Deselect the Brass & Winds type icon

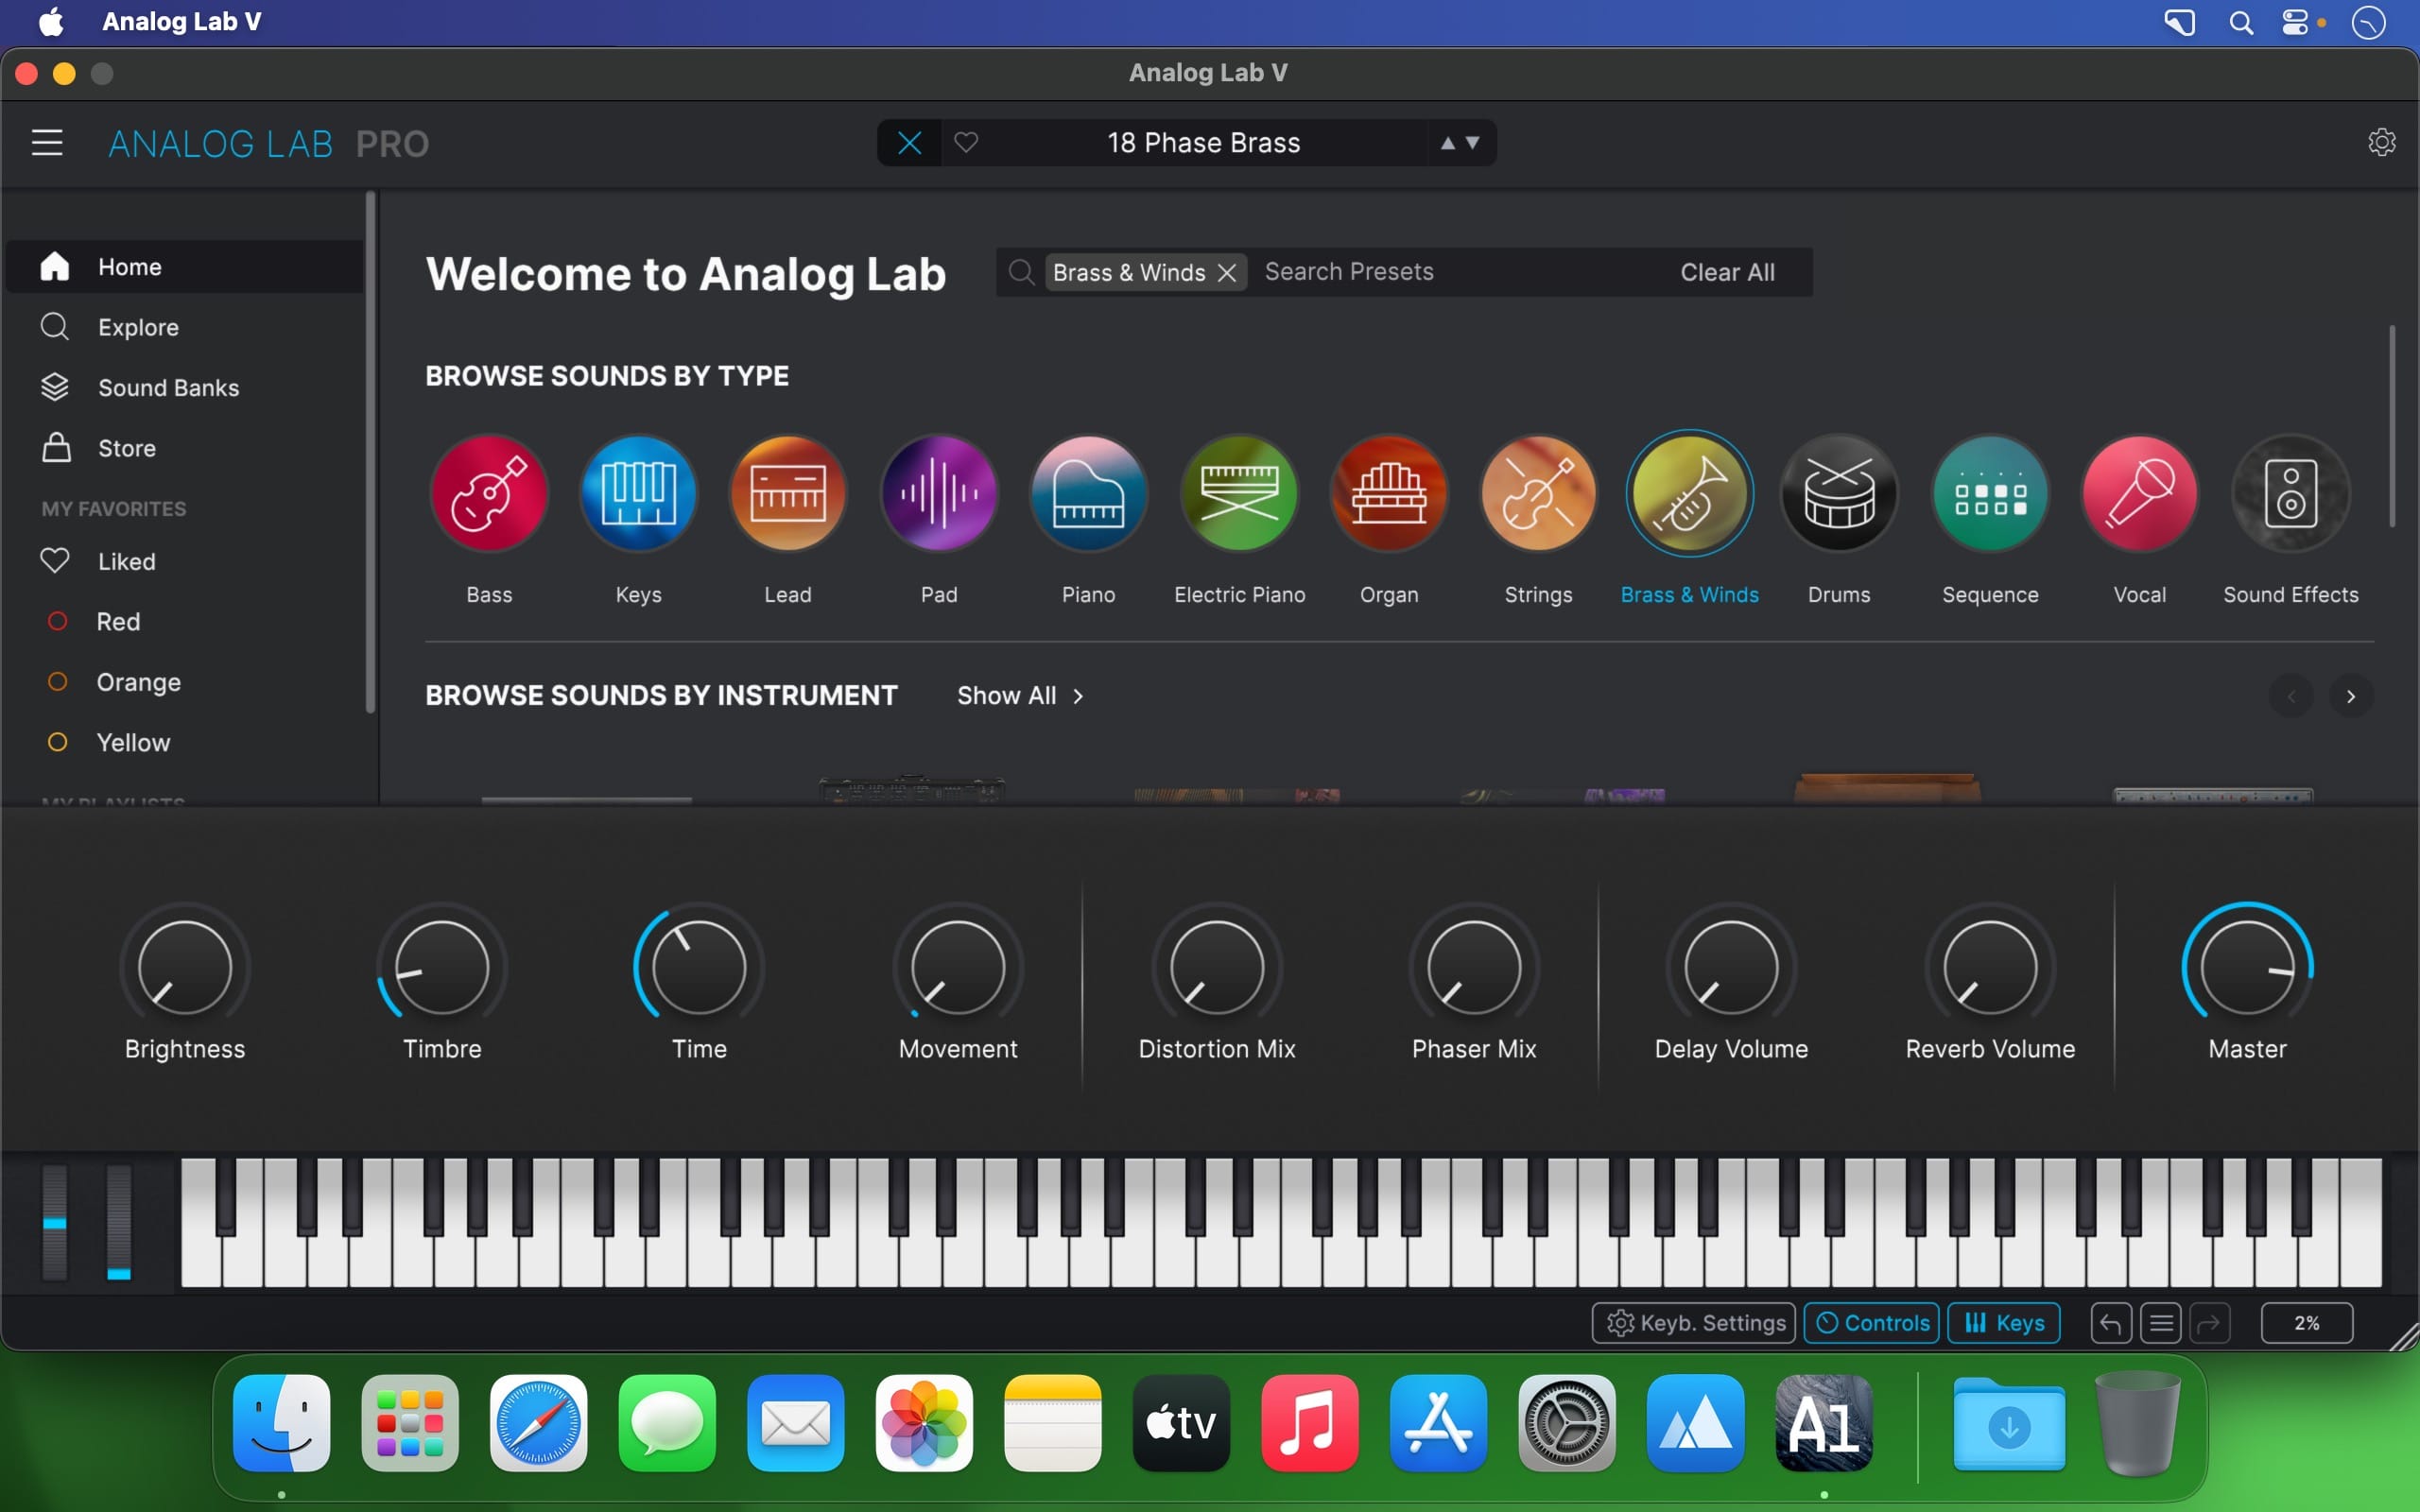click(1689, 493)
